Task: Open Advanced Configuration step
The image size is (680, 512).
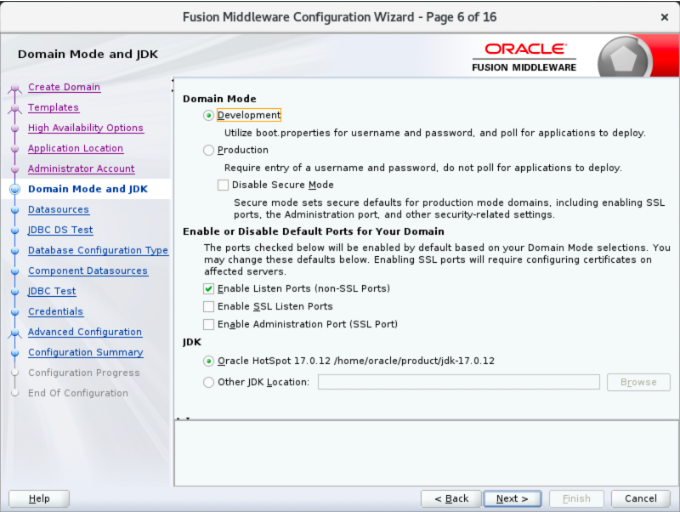Action: (85, 332)
